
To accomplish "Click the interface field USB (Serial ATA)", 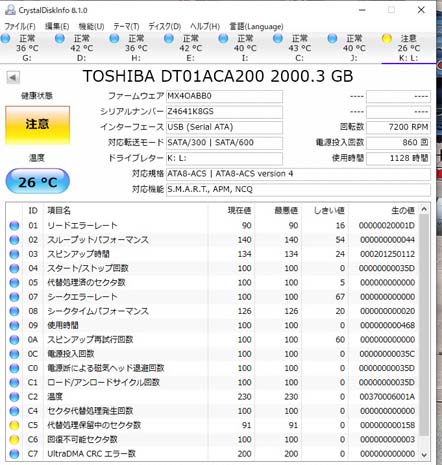I will tap(224, 127).
